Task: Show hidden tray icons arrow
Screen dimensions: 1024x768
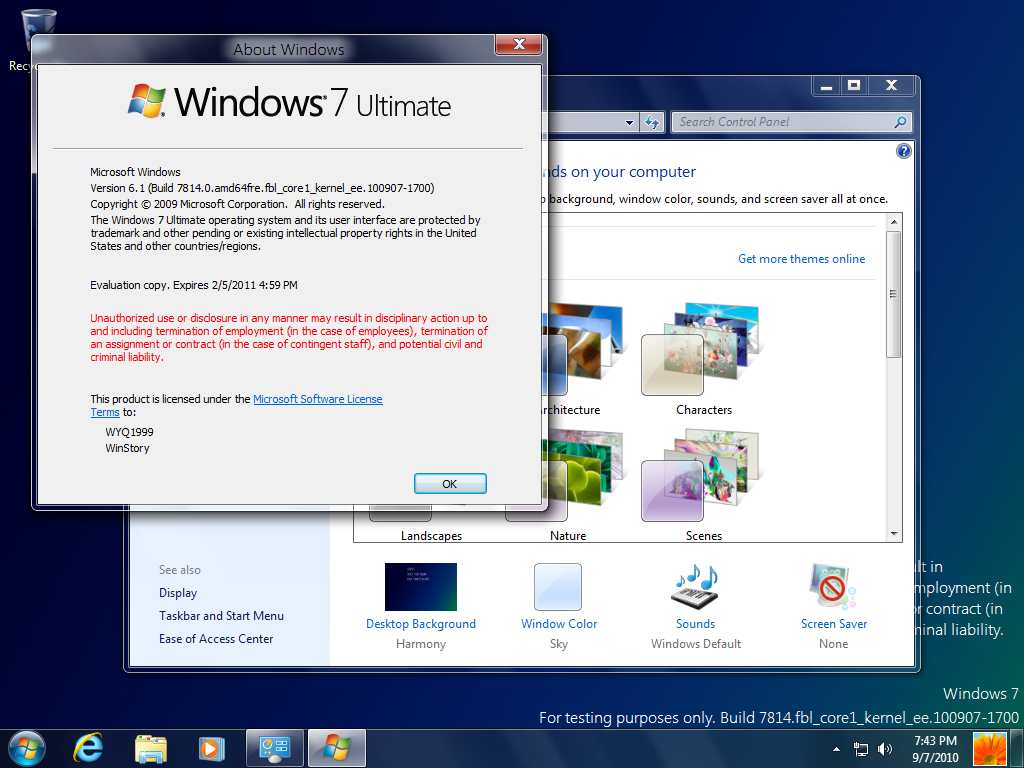Action: [837, 749]
